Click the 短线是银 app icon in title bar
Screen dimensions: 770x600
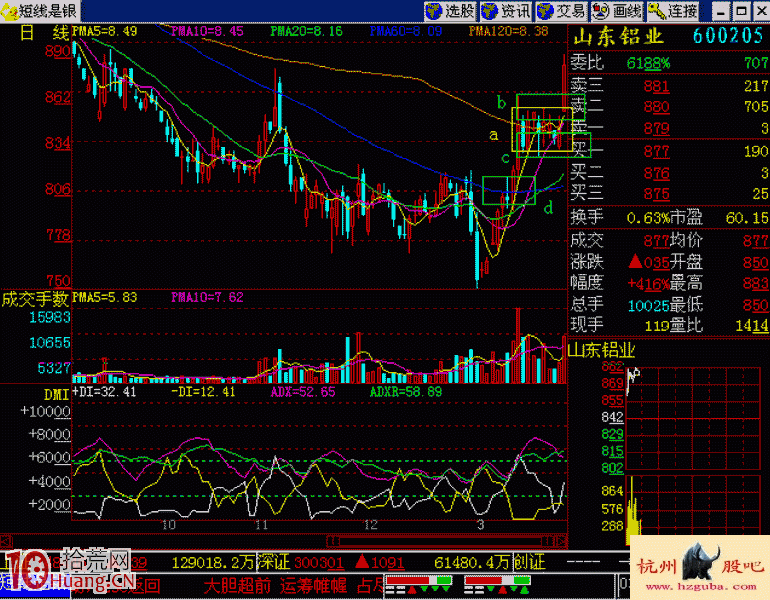(x=9, y=11)
